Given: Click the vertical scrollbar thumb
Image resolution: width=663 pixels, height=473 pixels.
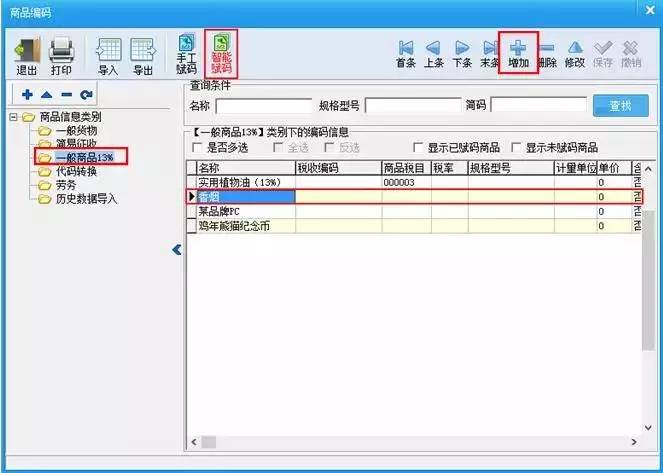Looking at the screenshot, I should 648,279.
